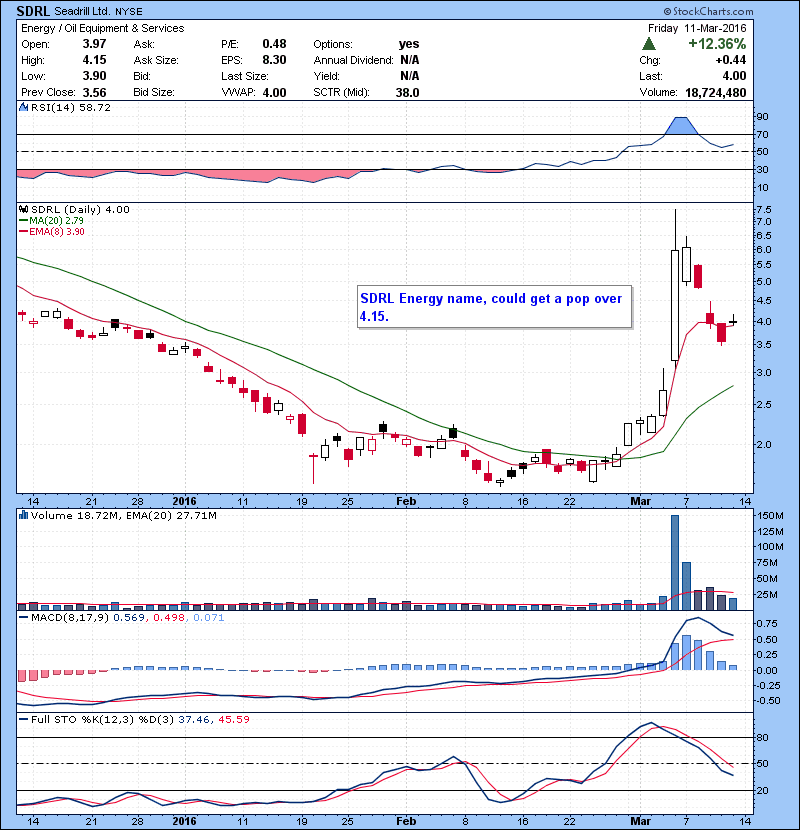Screen dimensions: 800x830
Task: Select the green MA(20) legend line marker
Action: tap(23, 221)
